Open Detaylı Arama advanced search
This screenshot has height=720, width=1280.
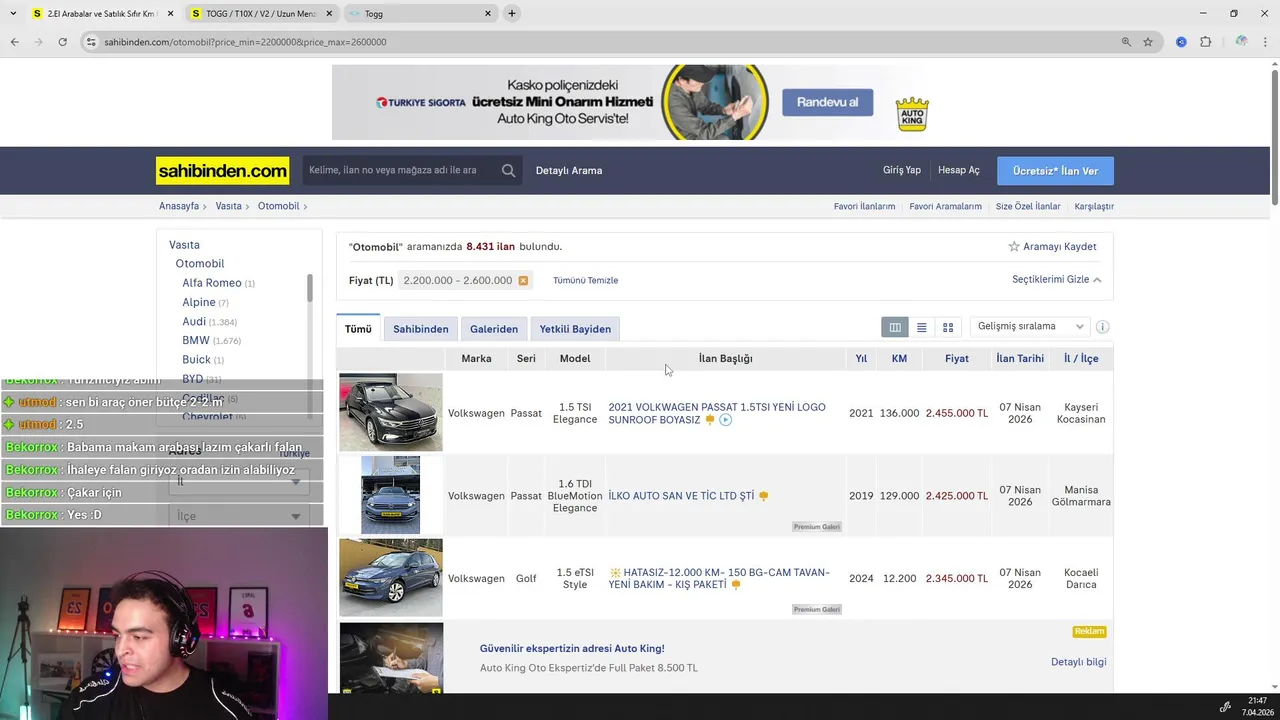click(x=569, y=170)
